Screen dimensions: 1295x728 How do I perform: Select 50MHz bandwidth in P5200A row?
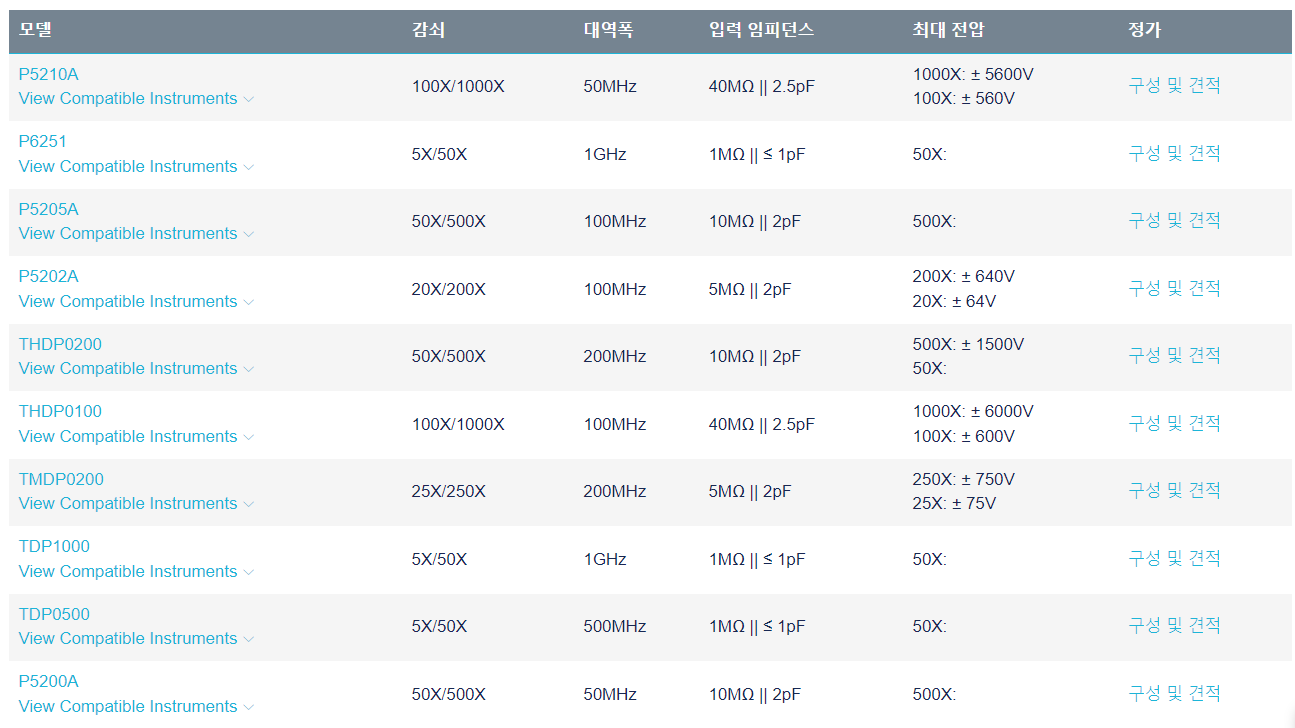(610, 694)
